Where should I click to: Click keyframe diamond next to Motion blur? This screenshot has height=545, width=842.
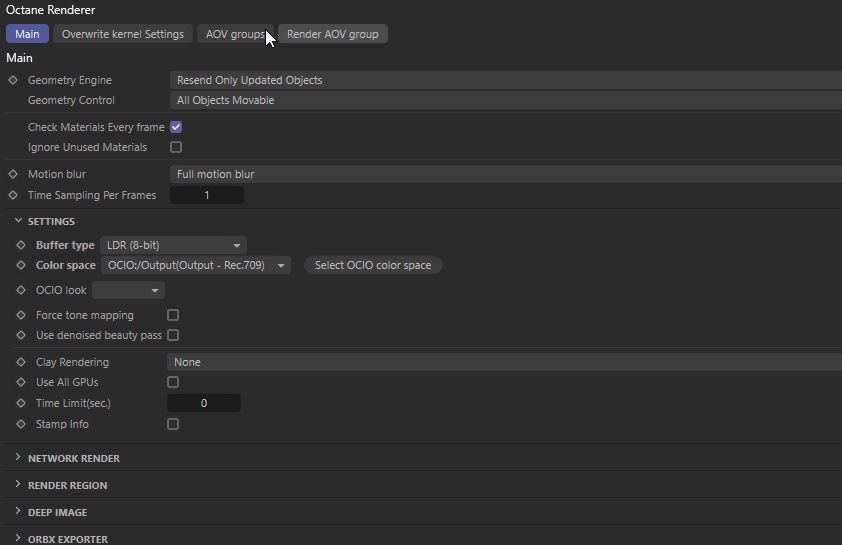coord(13,174)
